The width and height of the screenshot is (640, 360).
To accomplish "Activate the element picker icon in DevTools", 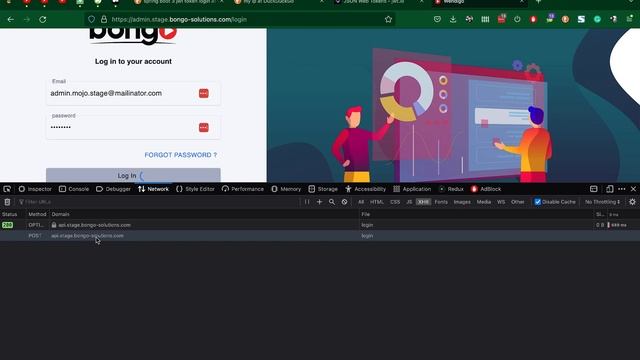I will [x=7, y=189].
